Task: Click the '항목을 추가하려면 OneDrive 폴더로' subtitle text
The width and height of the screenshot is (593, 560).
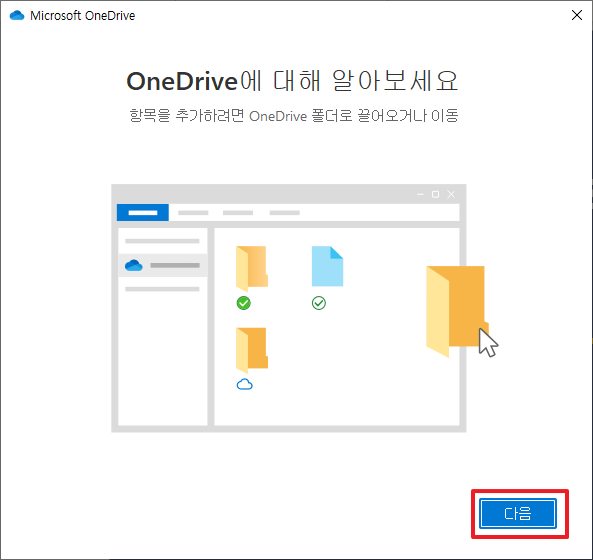Action: pos(241,115)
